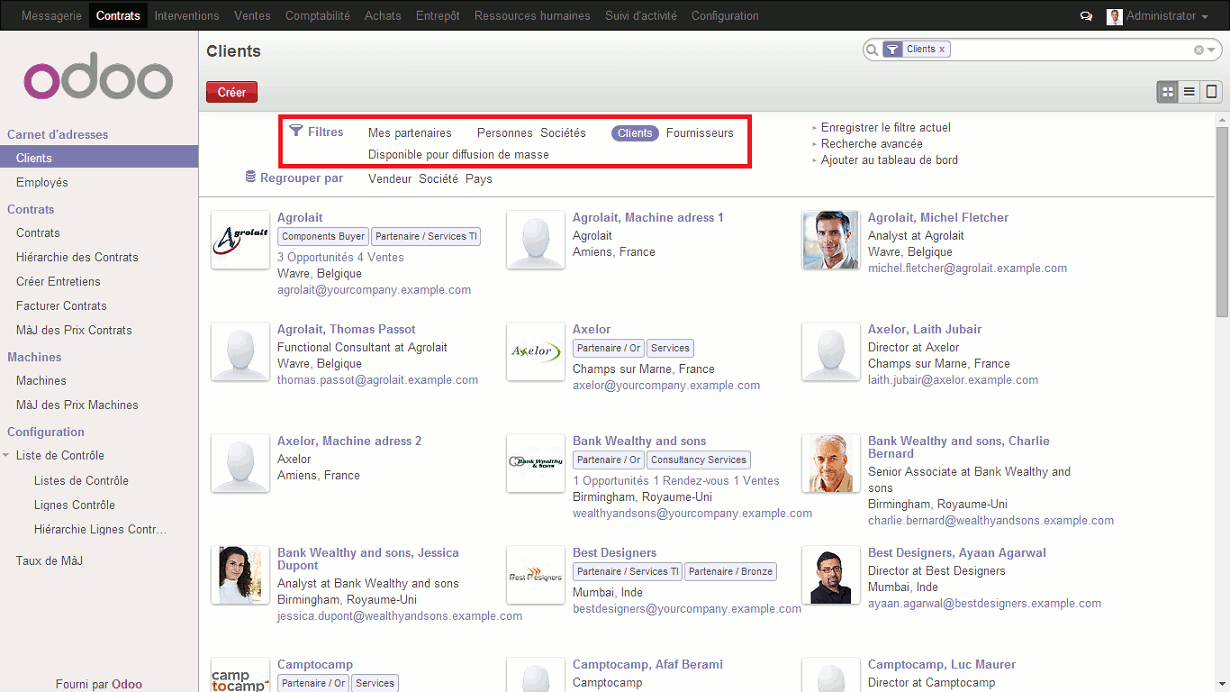Open the Employés sidebar entry
This screenshot has height=692, width=1230.
pos(42,183)
